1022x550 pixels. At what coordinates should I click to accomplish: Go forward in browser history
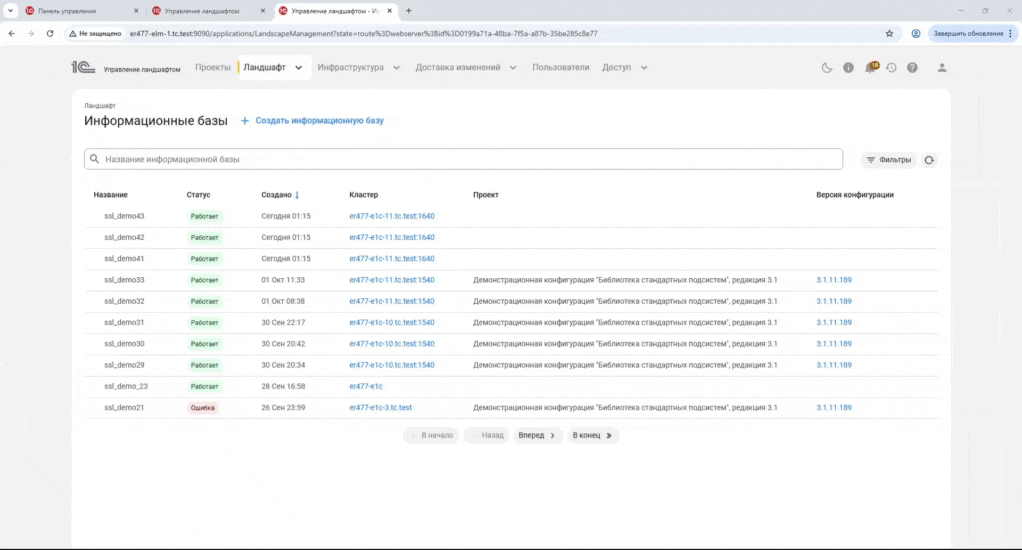[x=30, y=33]
